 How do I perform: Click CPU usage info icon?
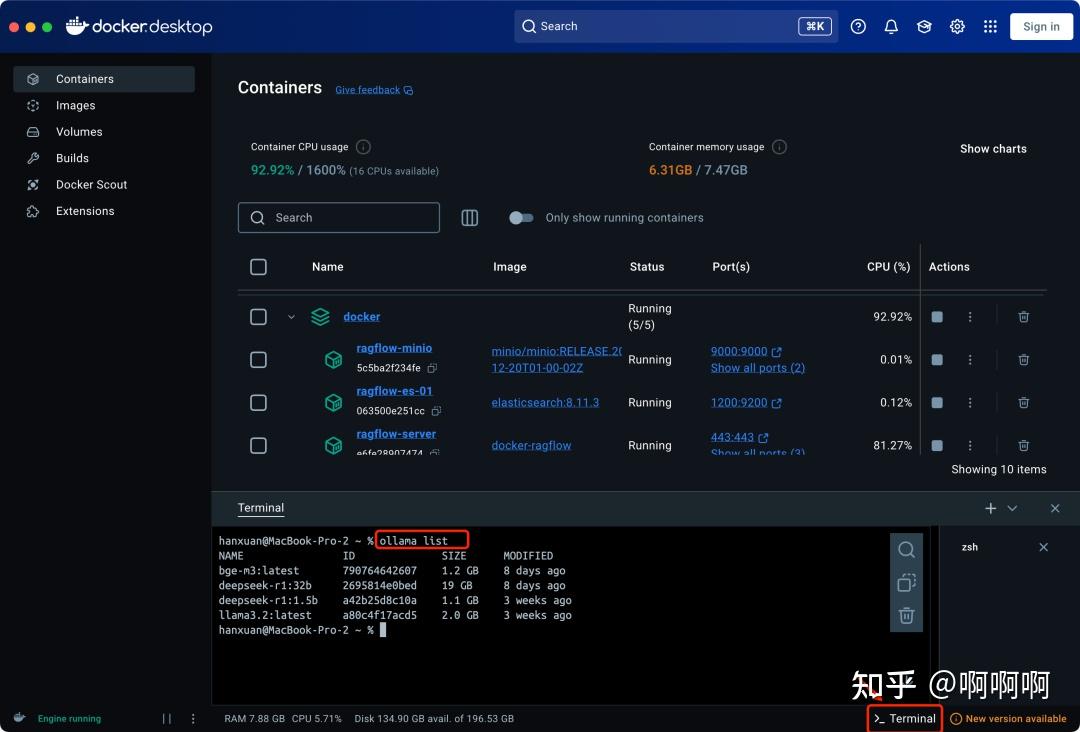tap(363, 147)
